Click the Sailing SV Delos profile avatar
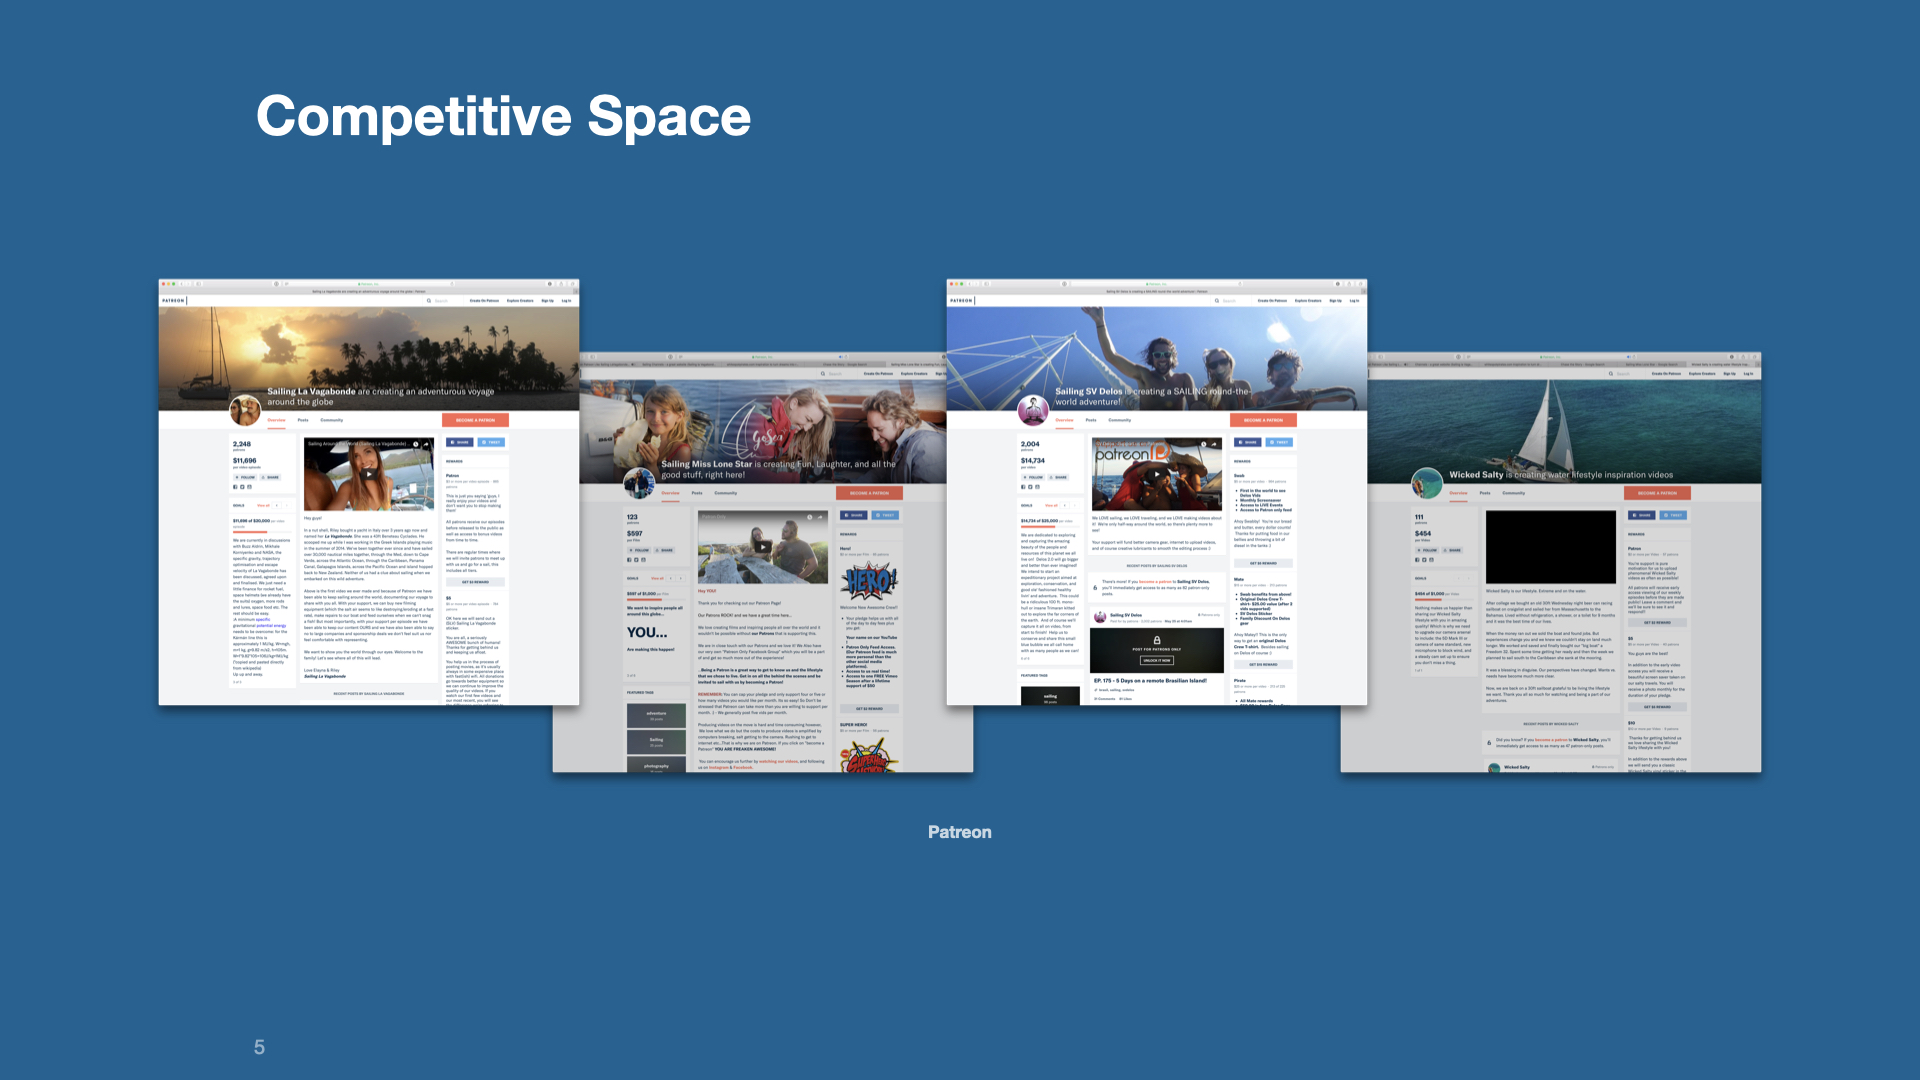The height and width of the screenshot is (1080, 1920). point(1033,410)
